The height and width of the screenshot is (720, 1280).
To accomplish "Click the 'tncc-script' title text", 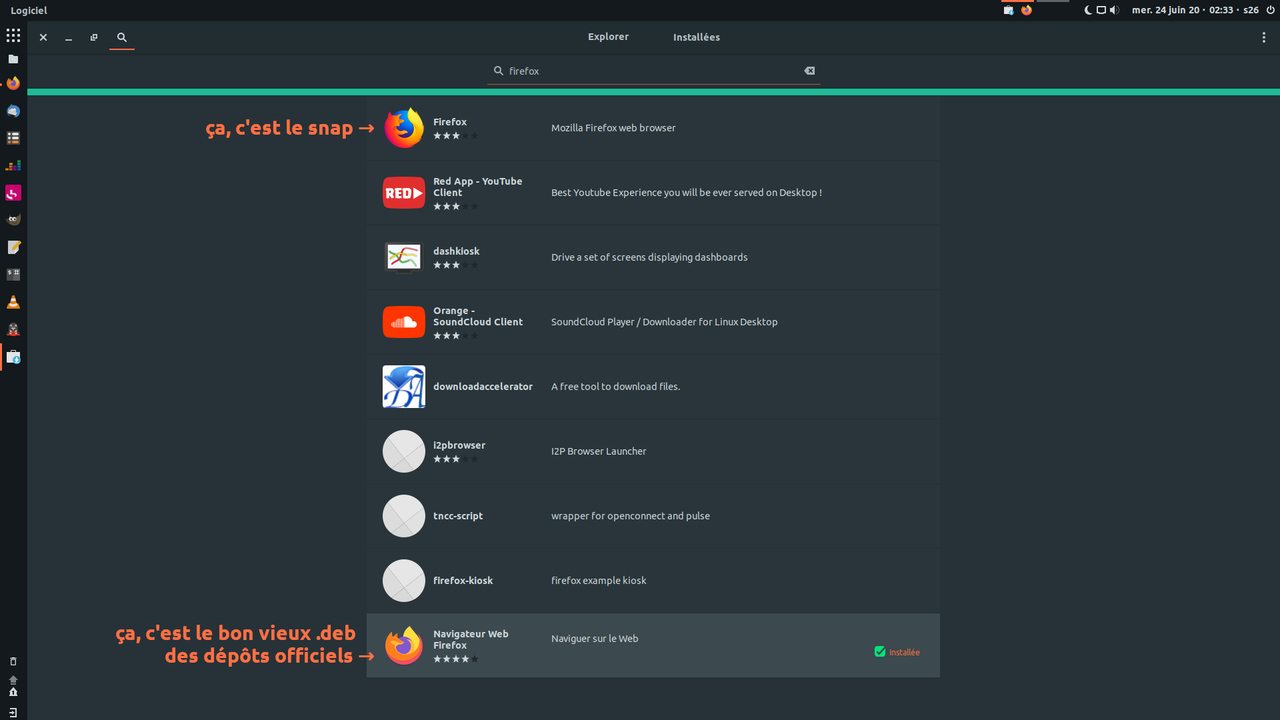I will coord(458,516).
